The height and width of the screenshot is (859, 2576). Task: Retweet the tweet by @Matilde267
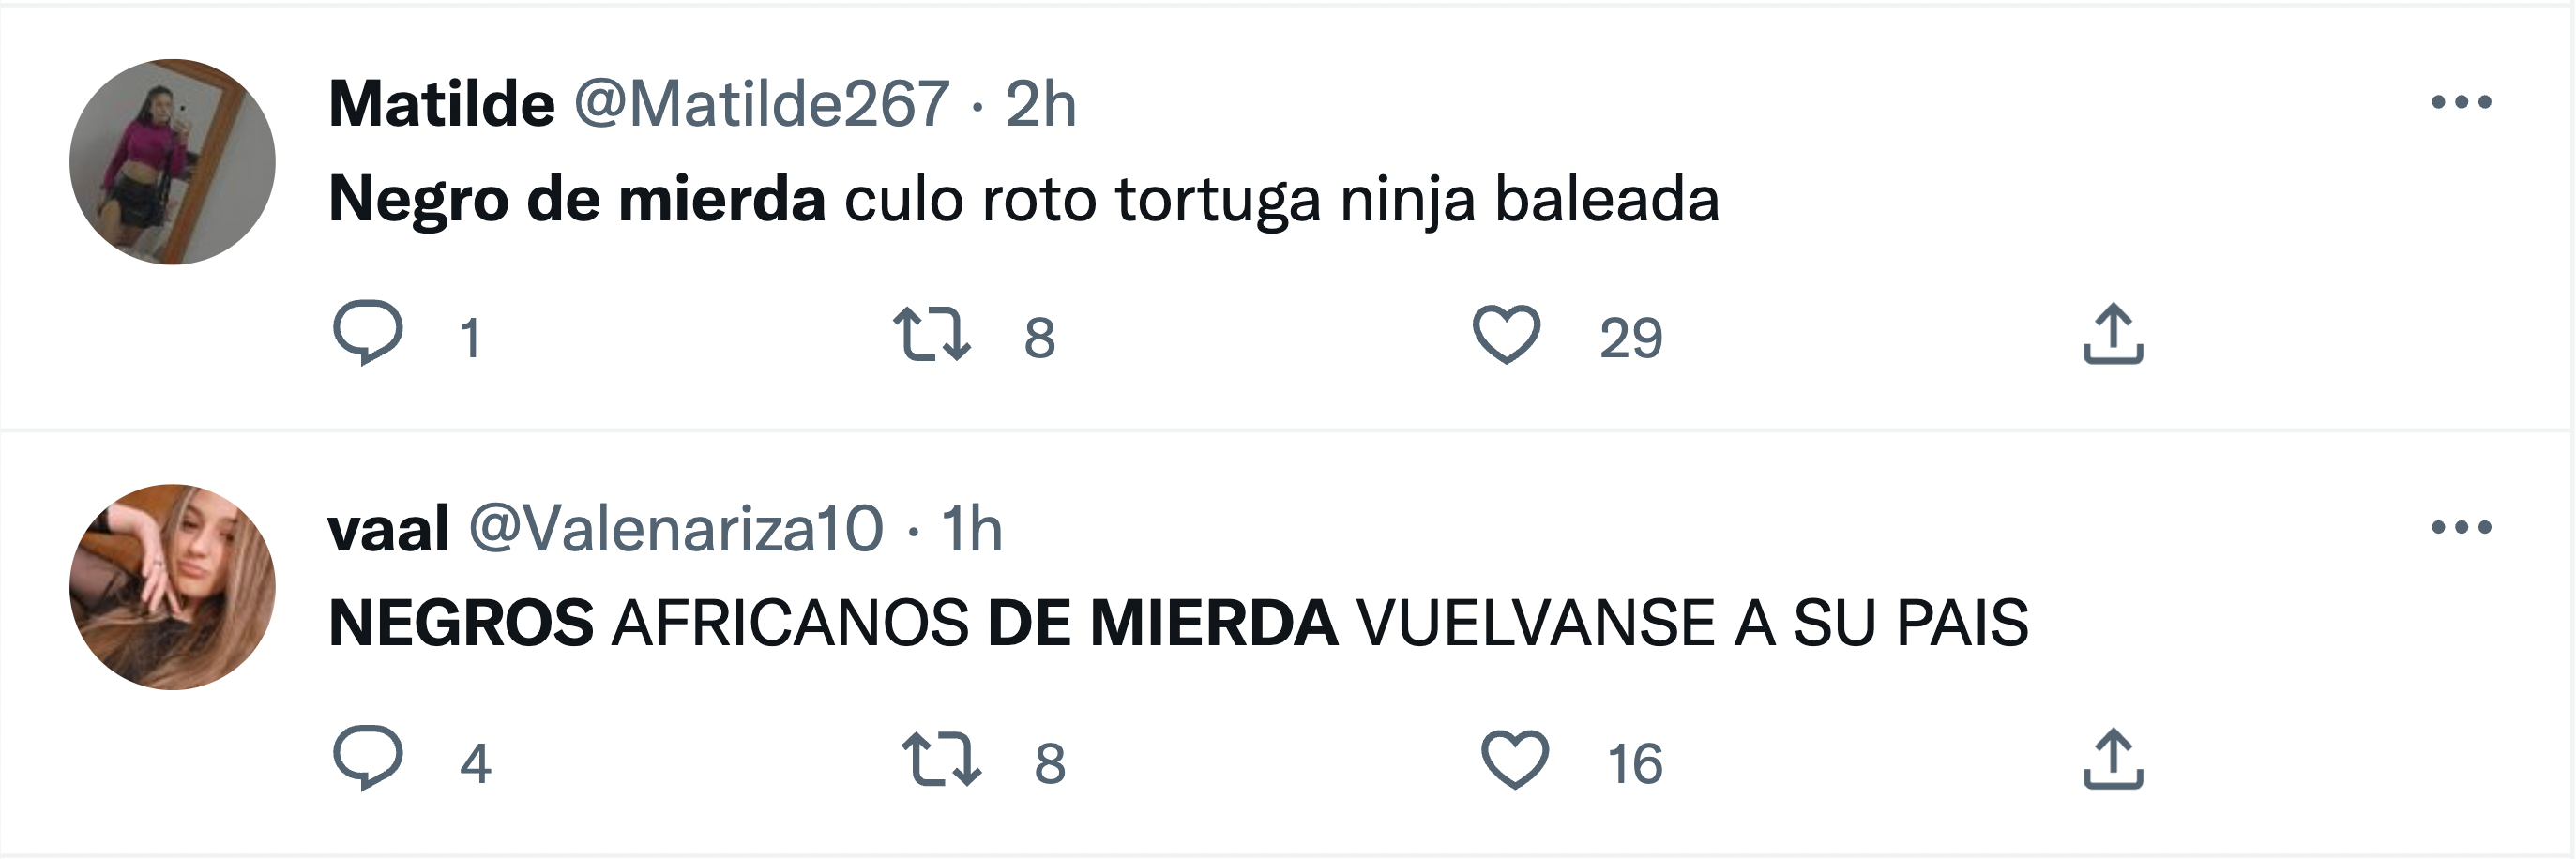point(931,334)
